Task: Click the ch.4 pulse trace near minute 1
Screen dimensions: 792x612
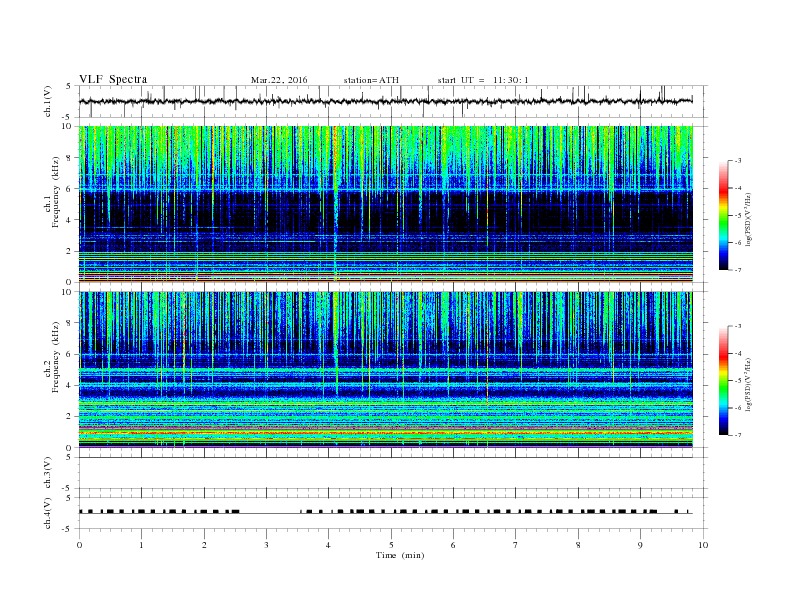Action: [141, 512]
